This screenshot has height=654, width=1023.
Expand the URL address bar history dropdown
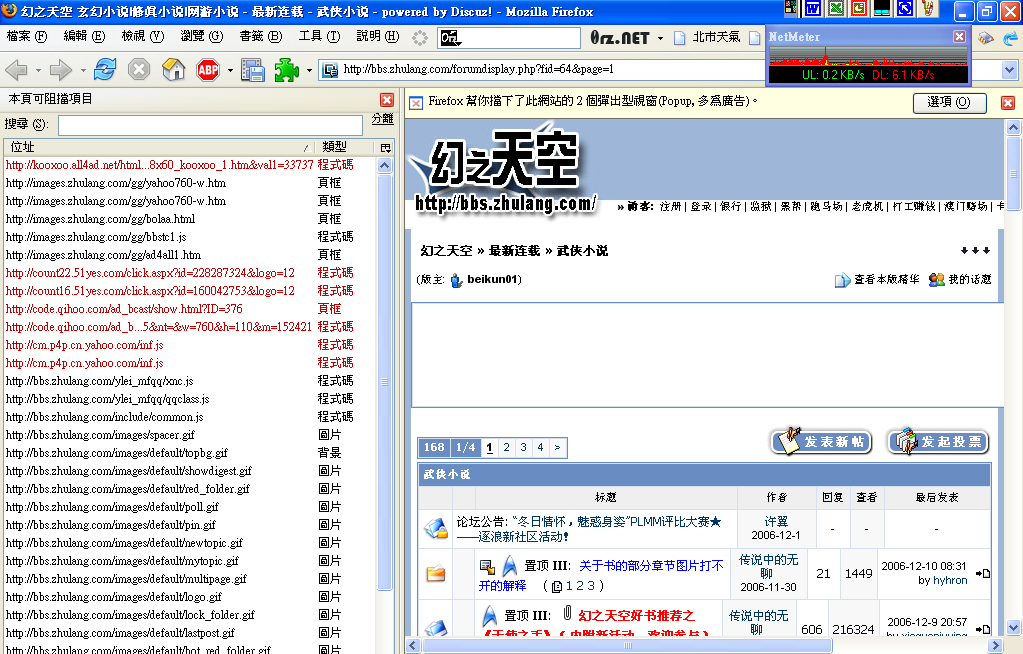point(1009,70)
